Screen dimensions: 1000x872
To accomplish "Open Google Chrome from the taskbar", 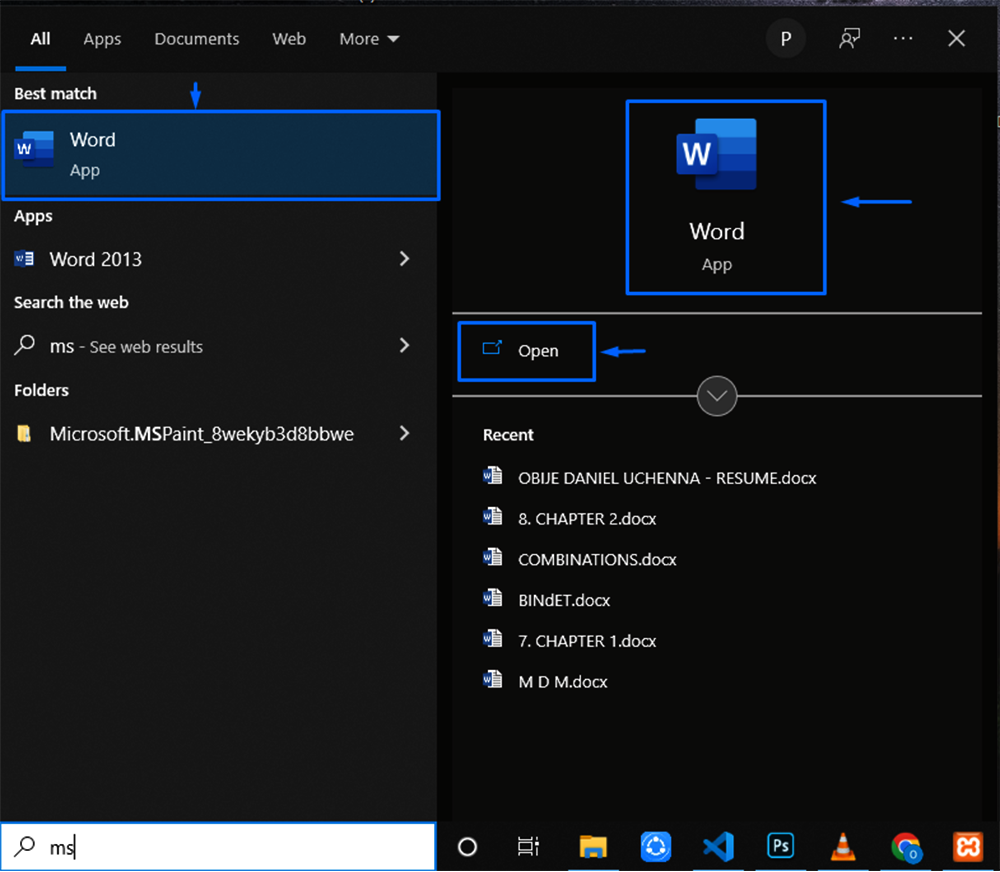I will [905, 847].
